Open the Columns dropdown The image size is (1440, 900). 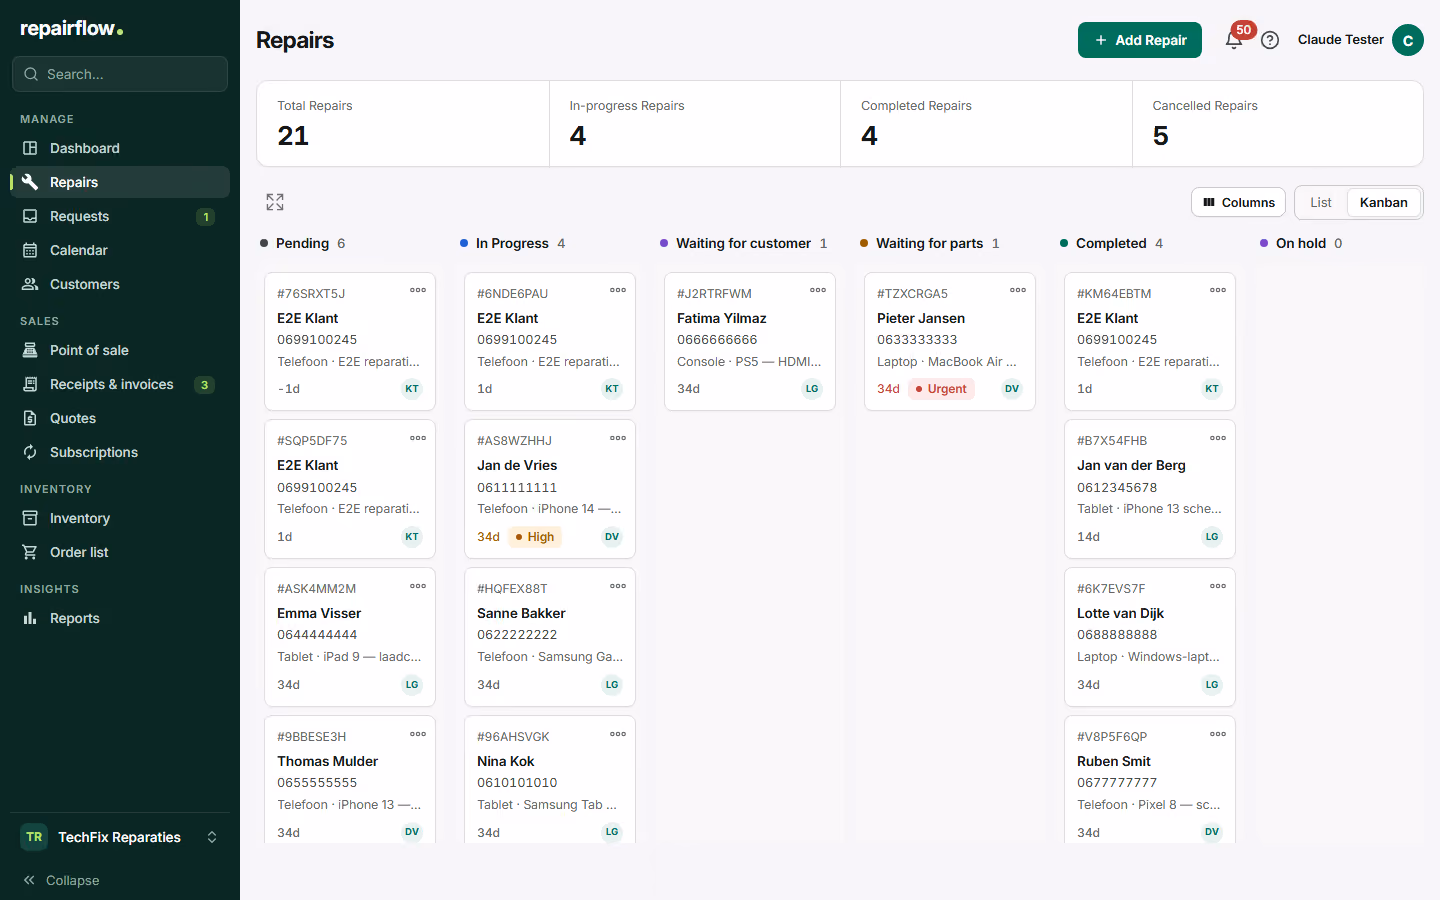1238,202
